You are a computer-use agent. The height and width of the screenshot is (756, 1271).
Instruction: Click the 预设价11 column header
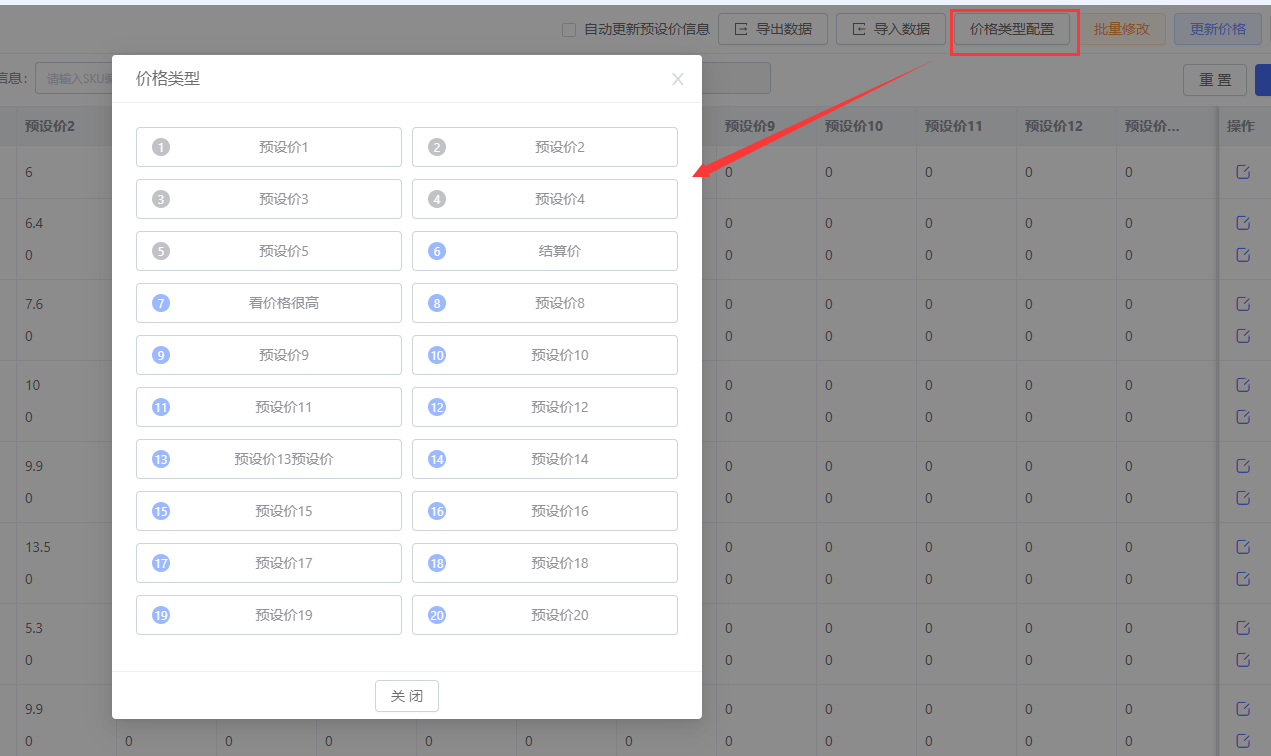954,126
